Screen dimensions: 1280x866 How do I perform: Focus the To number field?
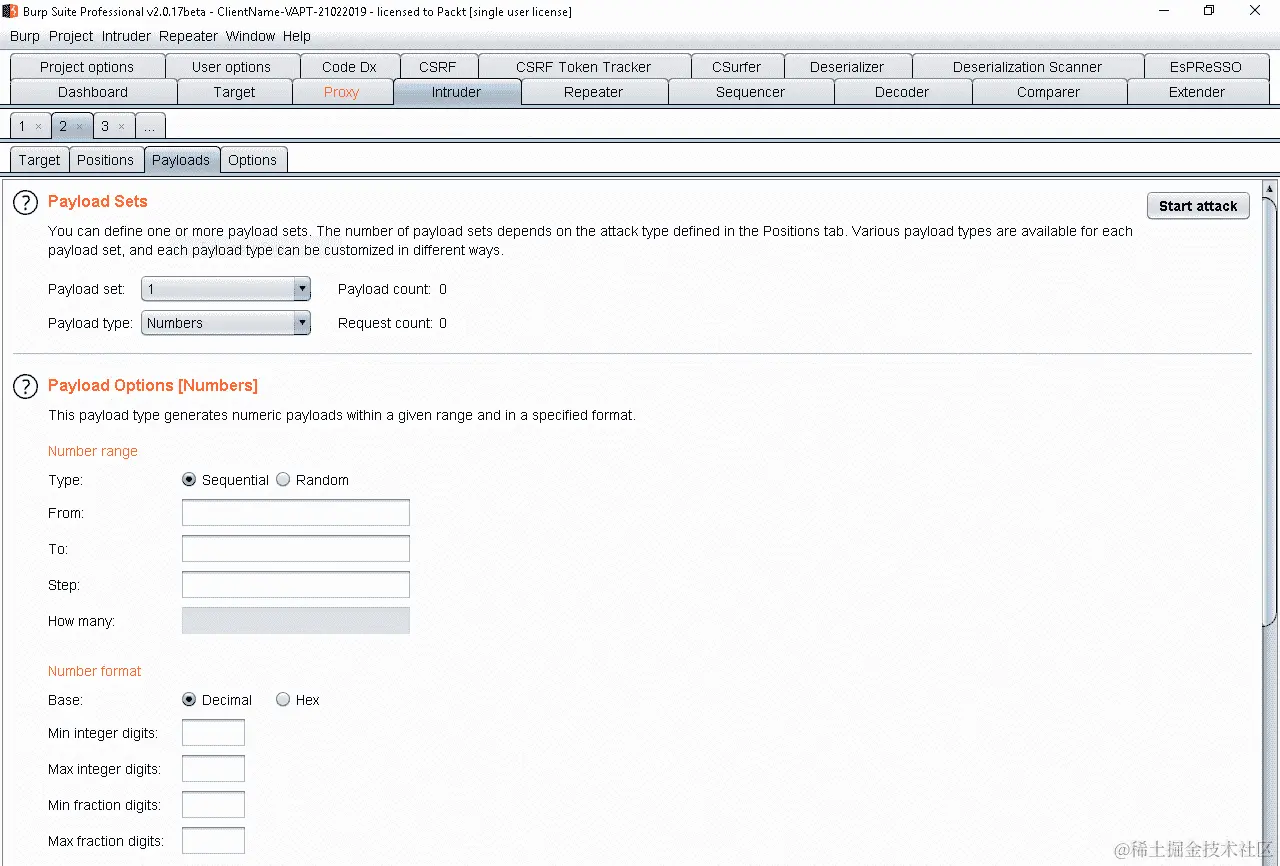(296, 549)
